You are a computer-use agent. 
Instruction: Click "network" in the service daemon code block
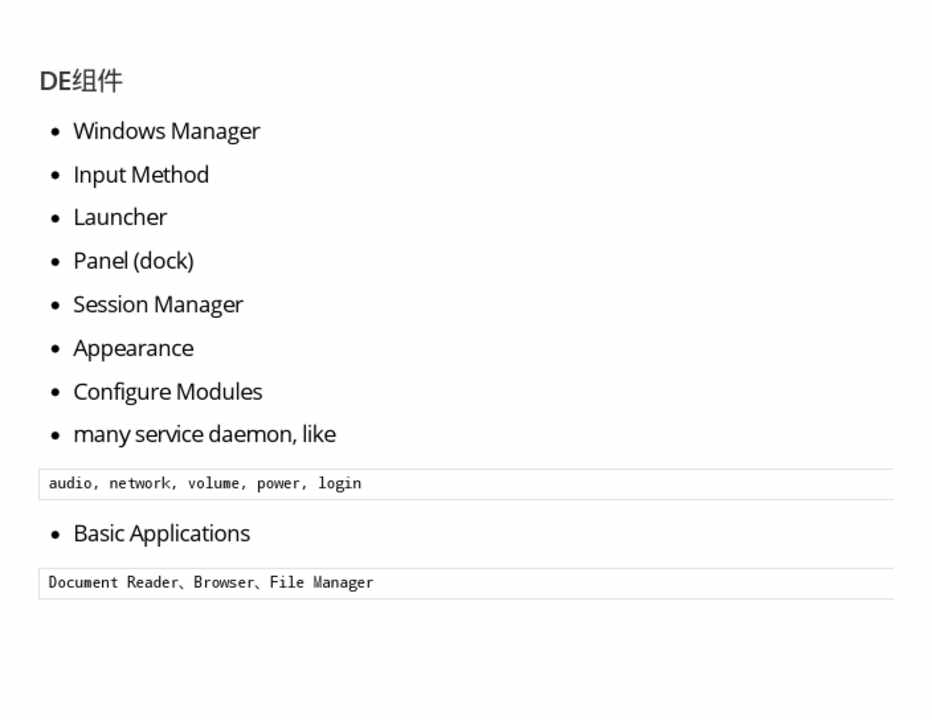(140, 484)
